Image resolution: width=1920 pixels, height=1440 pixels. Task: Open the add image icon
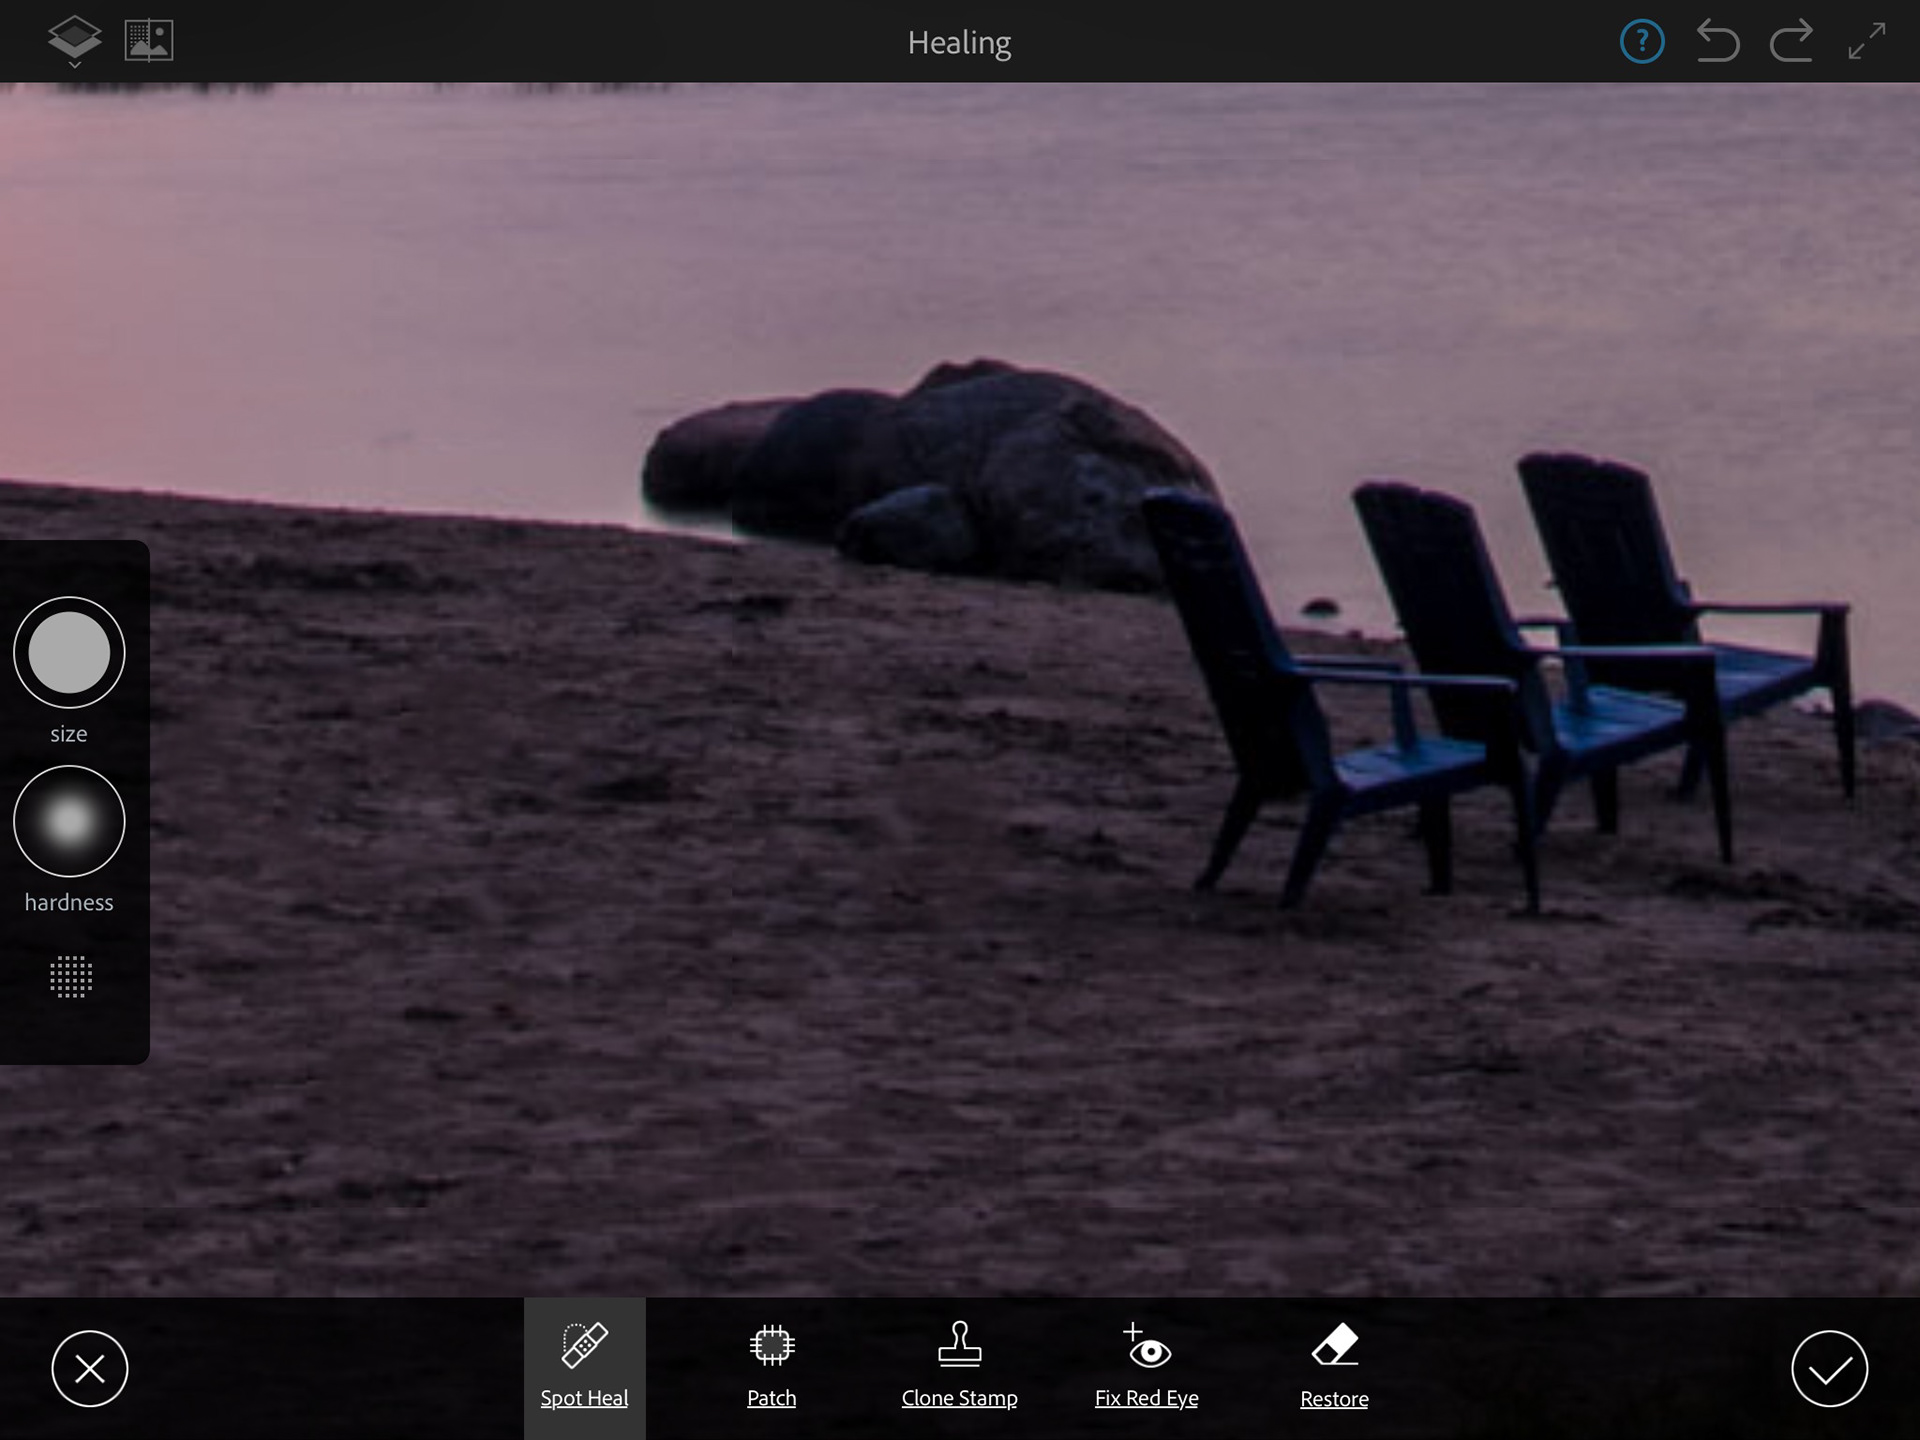[x=149, y=41]
